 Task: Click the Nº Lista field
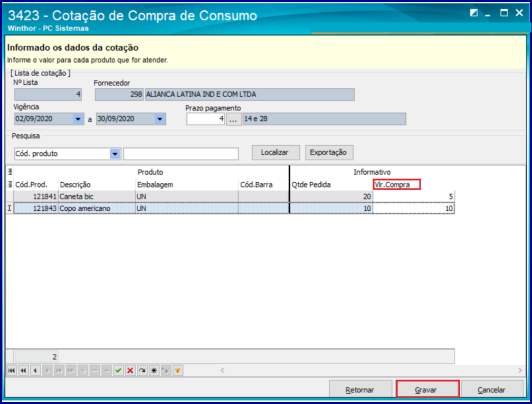48,94
